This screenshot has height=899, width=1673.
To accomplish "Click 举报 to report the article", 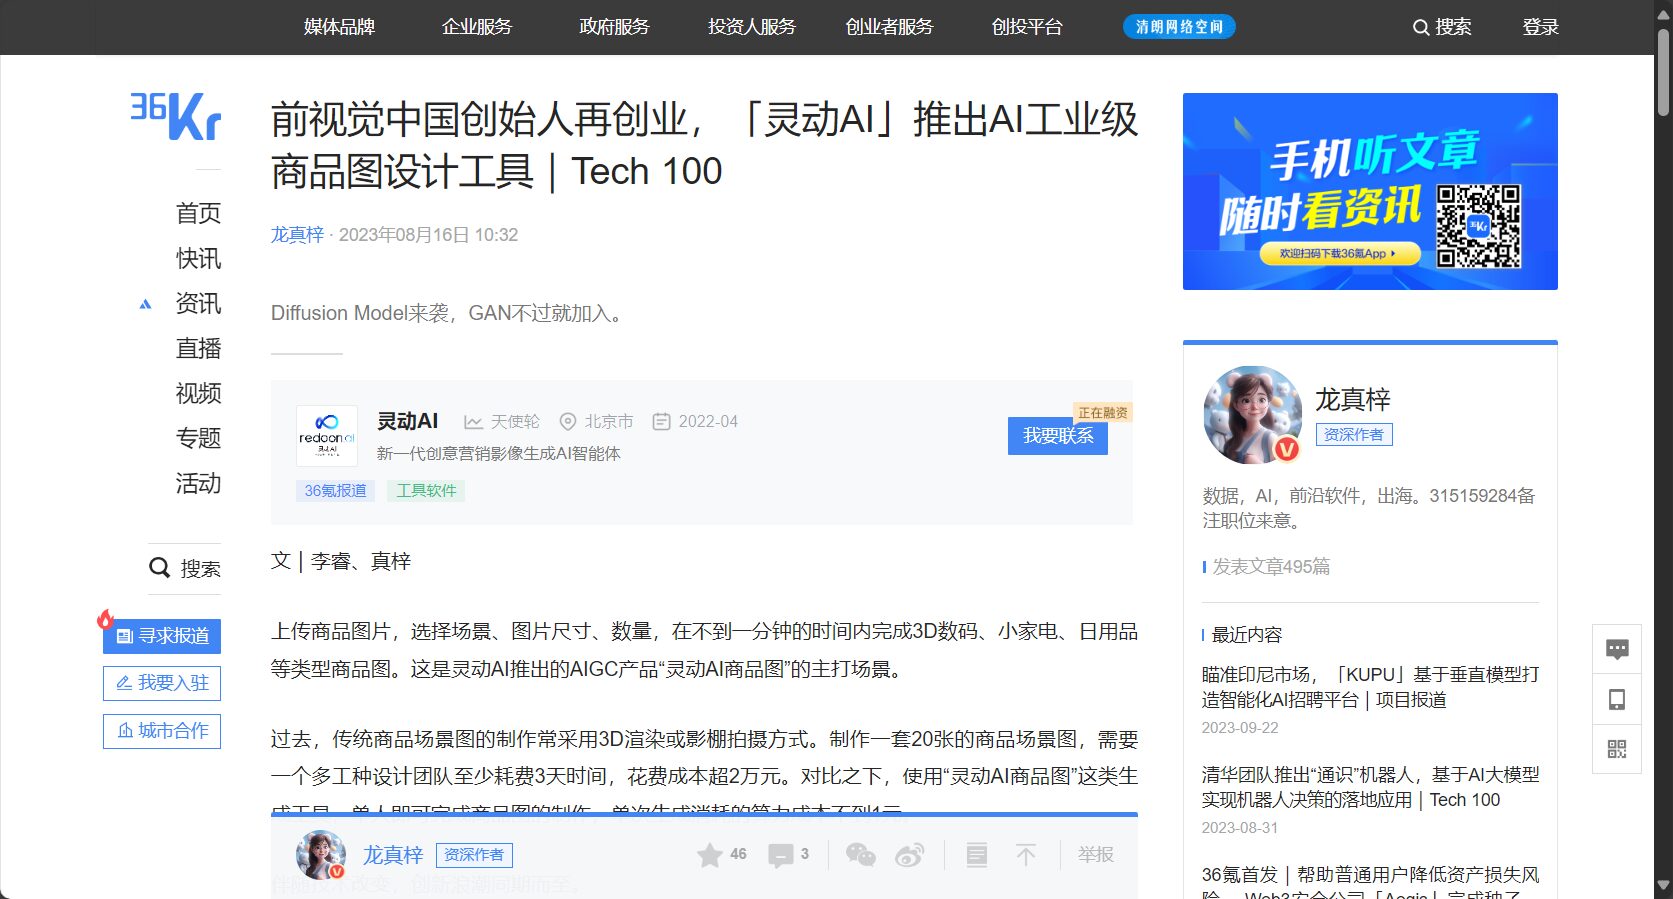I will point(1096,855).
